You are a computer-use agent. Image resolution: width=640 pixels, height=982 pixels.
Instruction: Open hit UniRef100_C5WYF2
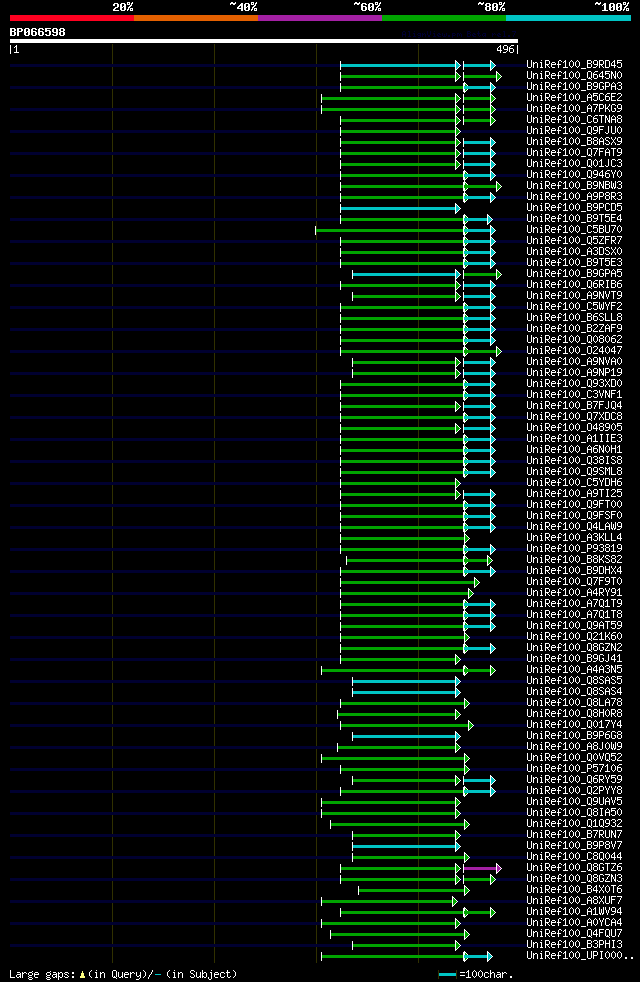tap(574, 307)
